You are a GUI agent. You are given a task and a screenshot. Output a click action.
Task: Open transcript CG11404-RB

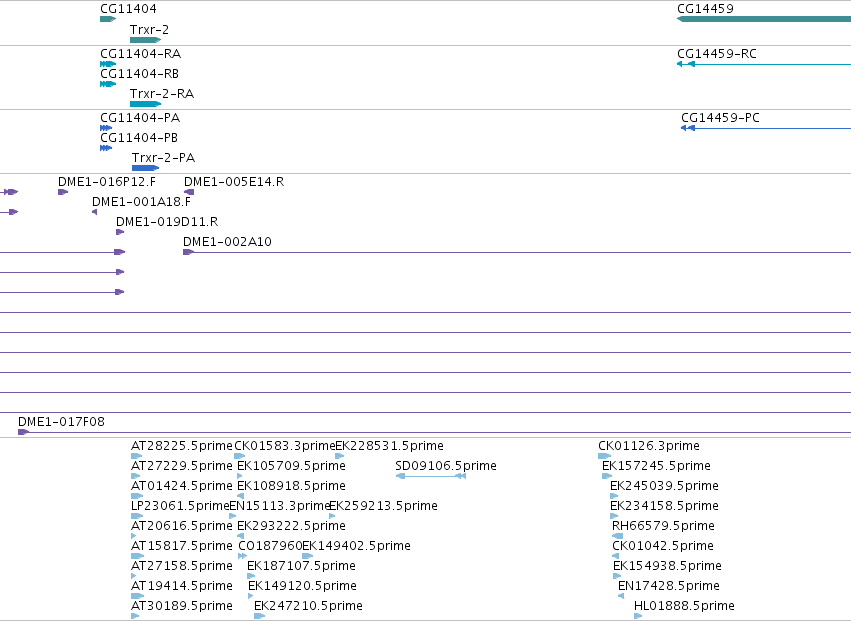point(139,74)
